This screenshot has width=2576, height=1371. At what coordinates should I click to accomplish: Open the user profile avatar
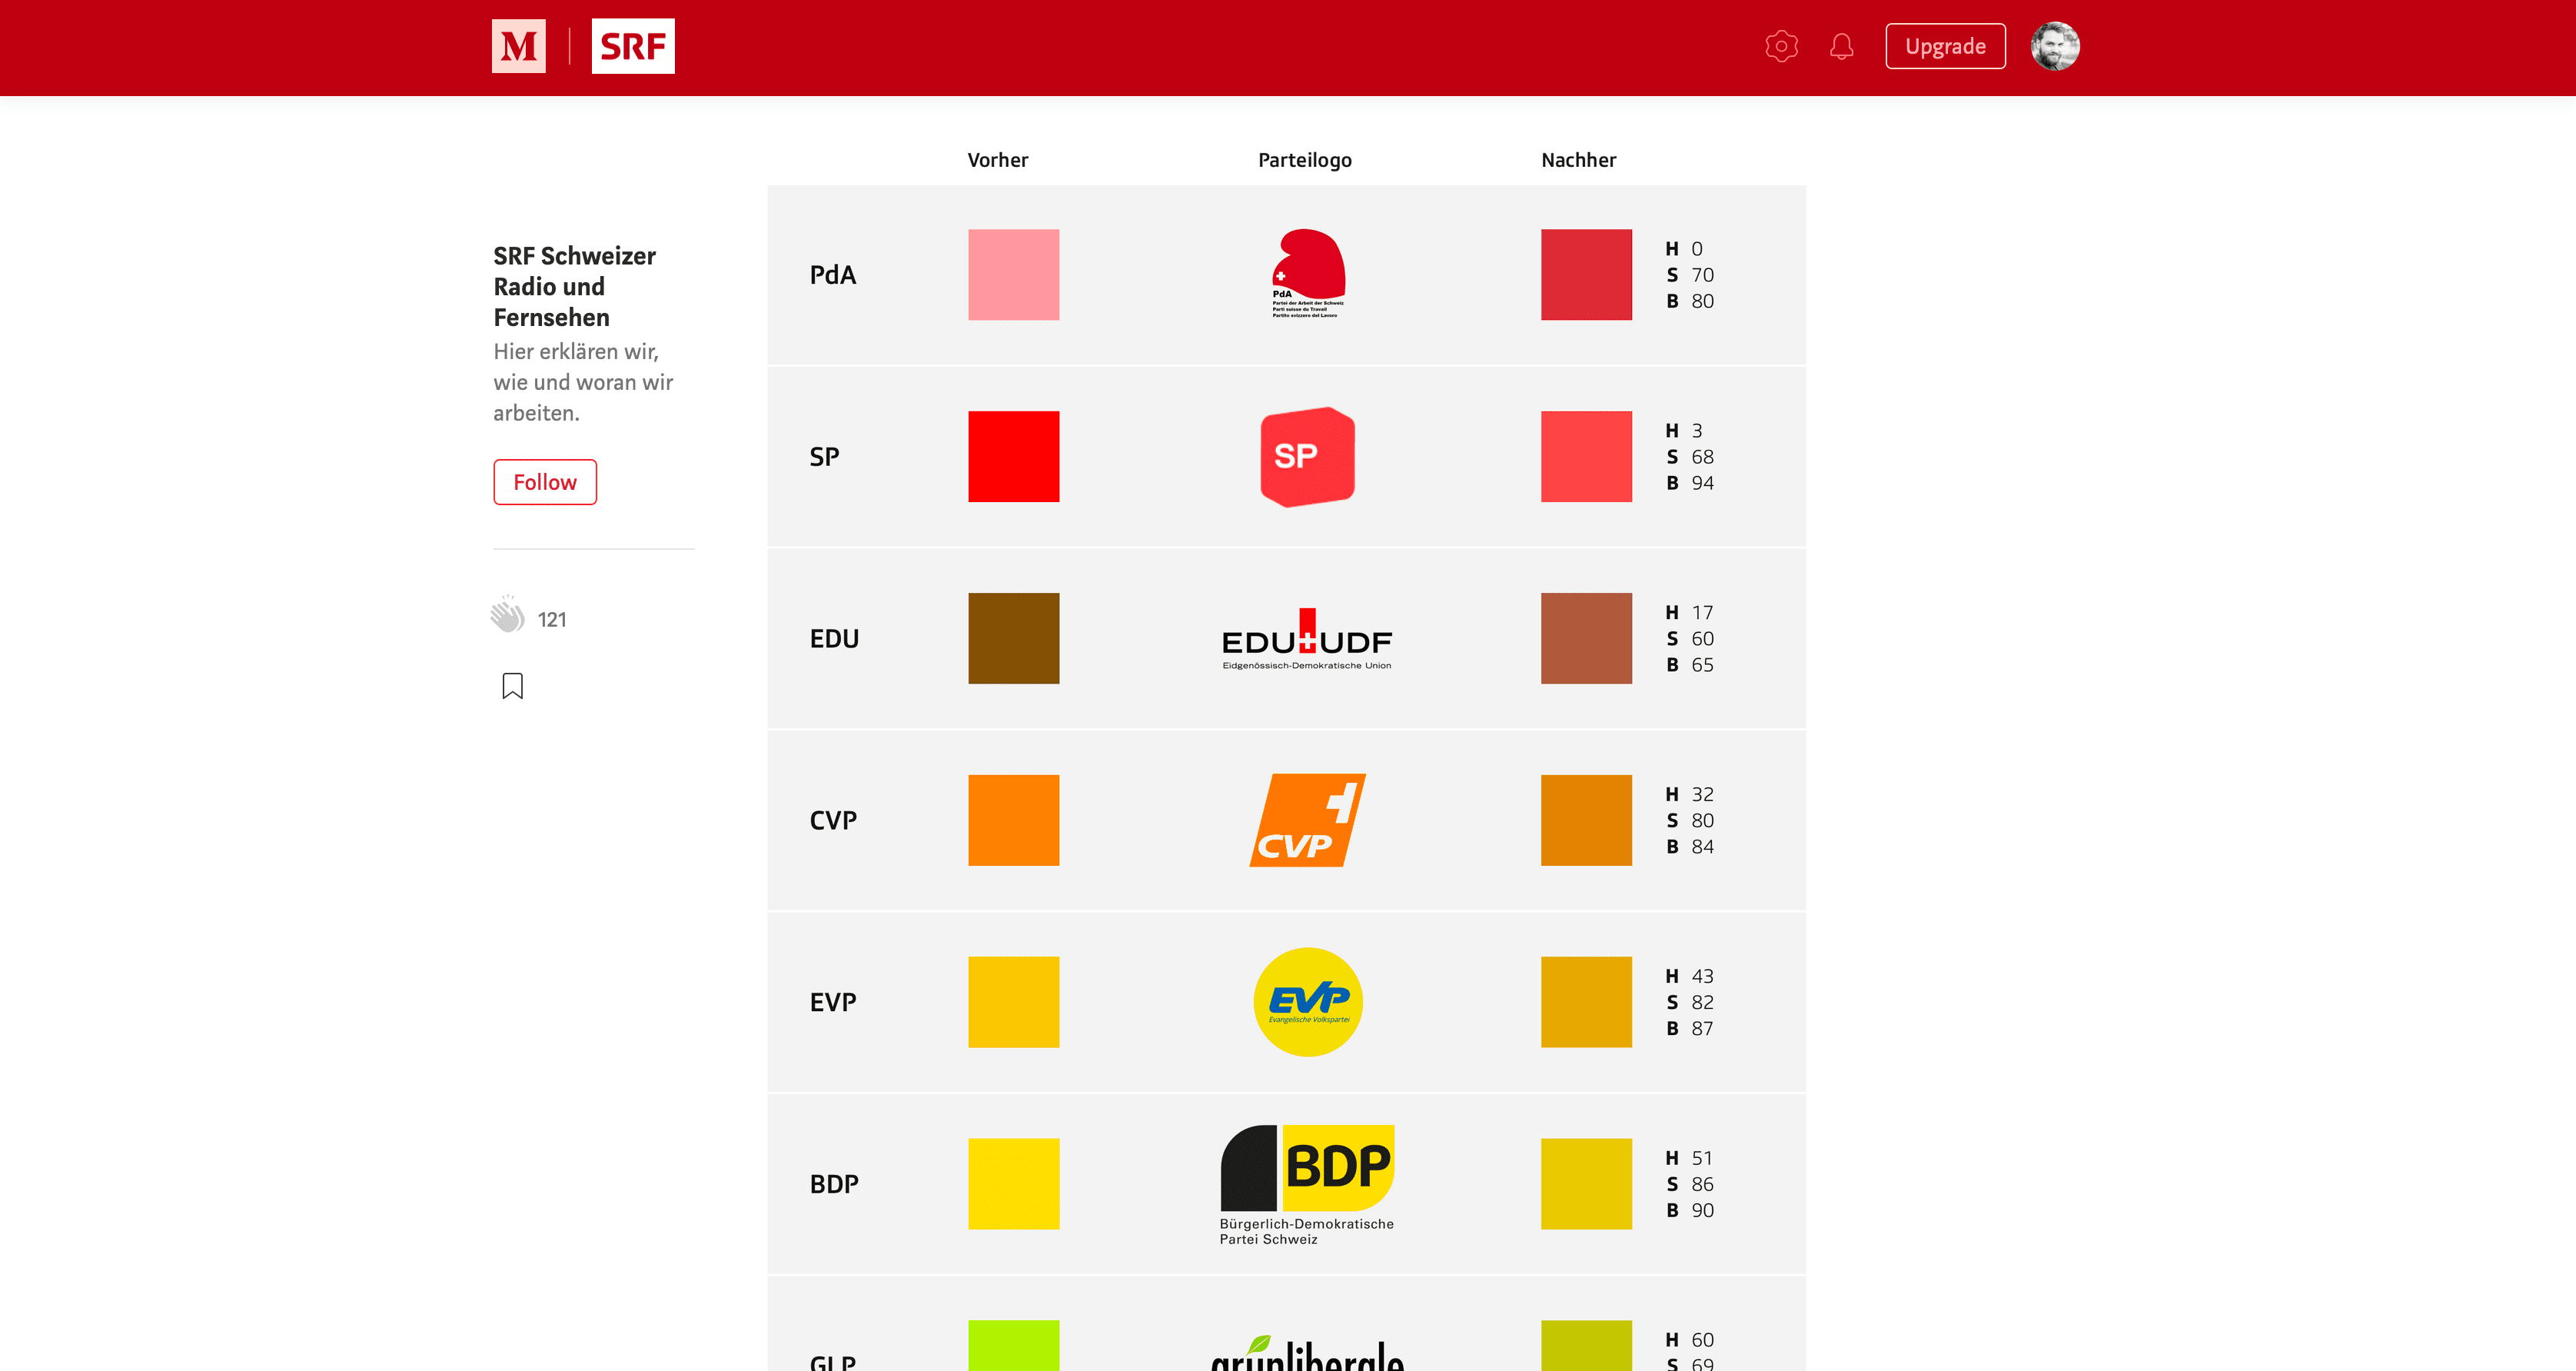(x=2055, y=46)
